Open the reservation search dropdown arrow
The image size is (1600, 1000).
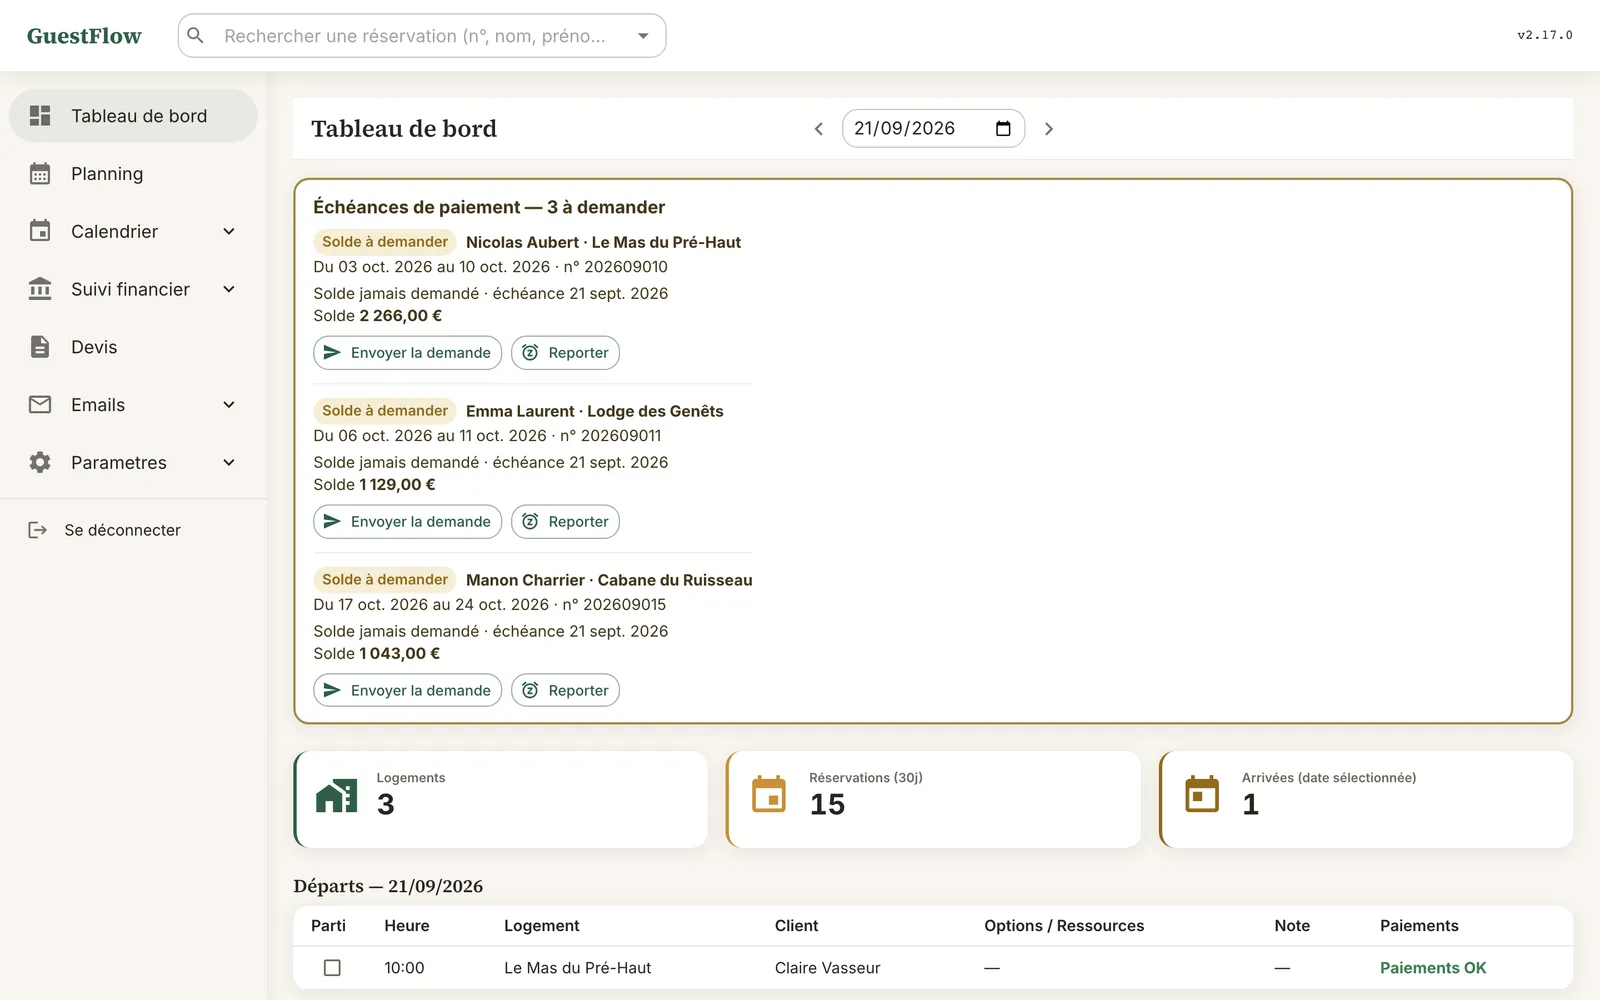tap(643, 36)
